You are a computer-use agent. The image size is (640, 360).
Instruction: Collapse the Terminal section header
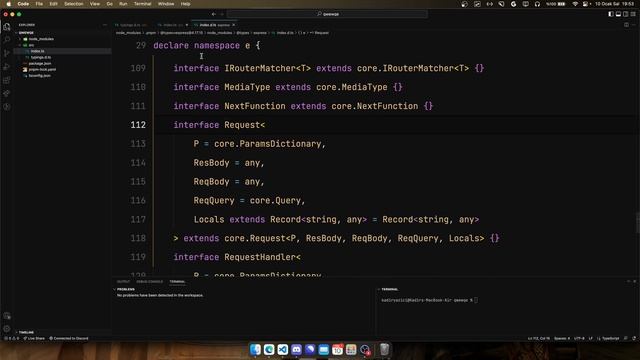point(389,289)
